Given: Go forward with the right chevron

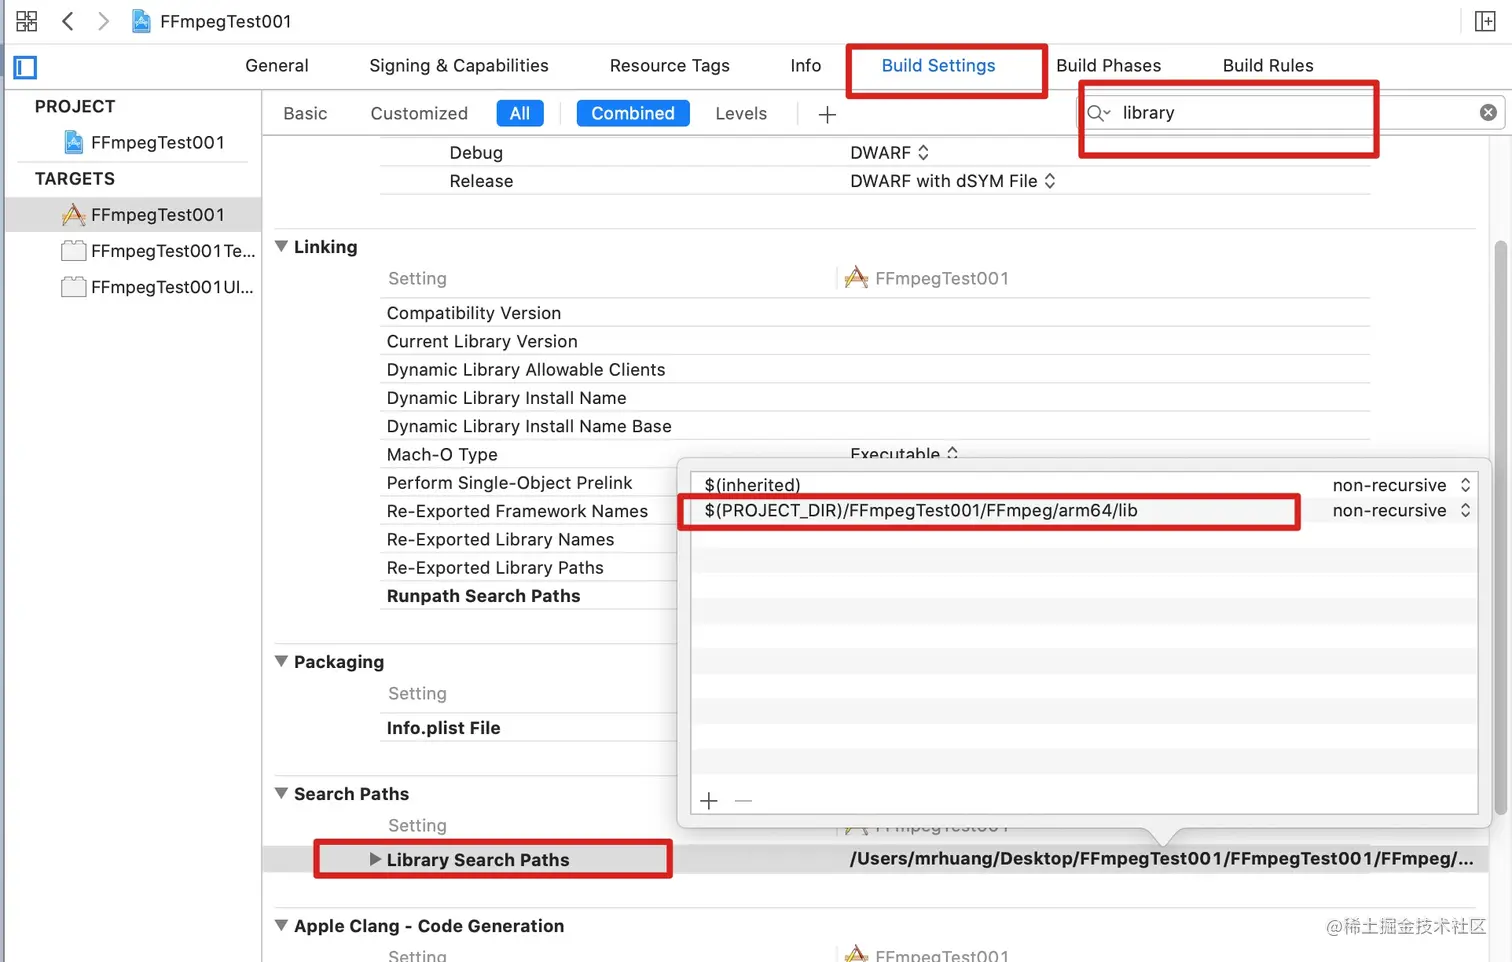Looking at the screenshot, I should click(102, 21).
